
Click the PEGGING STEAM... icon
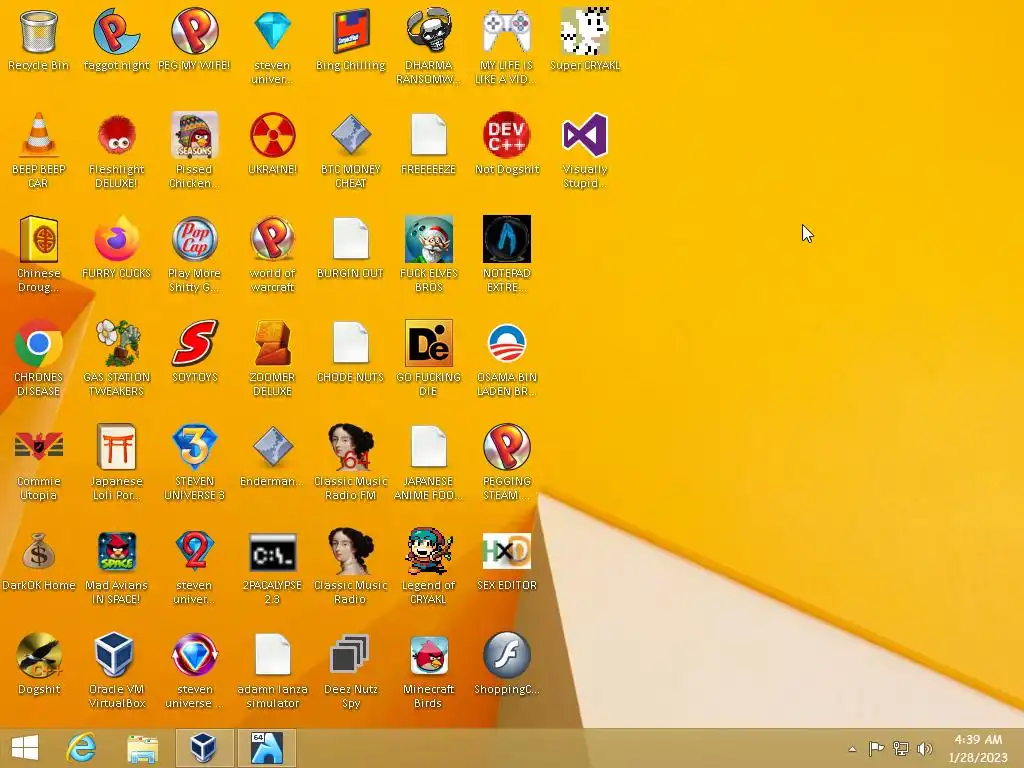(x=507, y=447)
